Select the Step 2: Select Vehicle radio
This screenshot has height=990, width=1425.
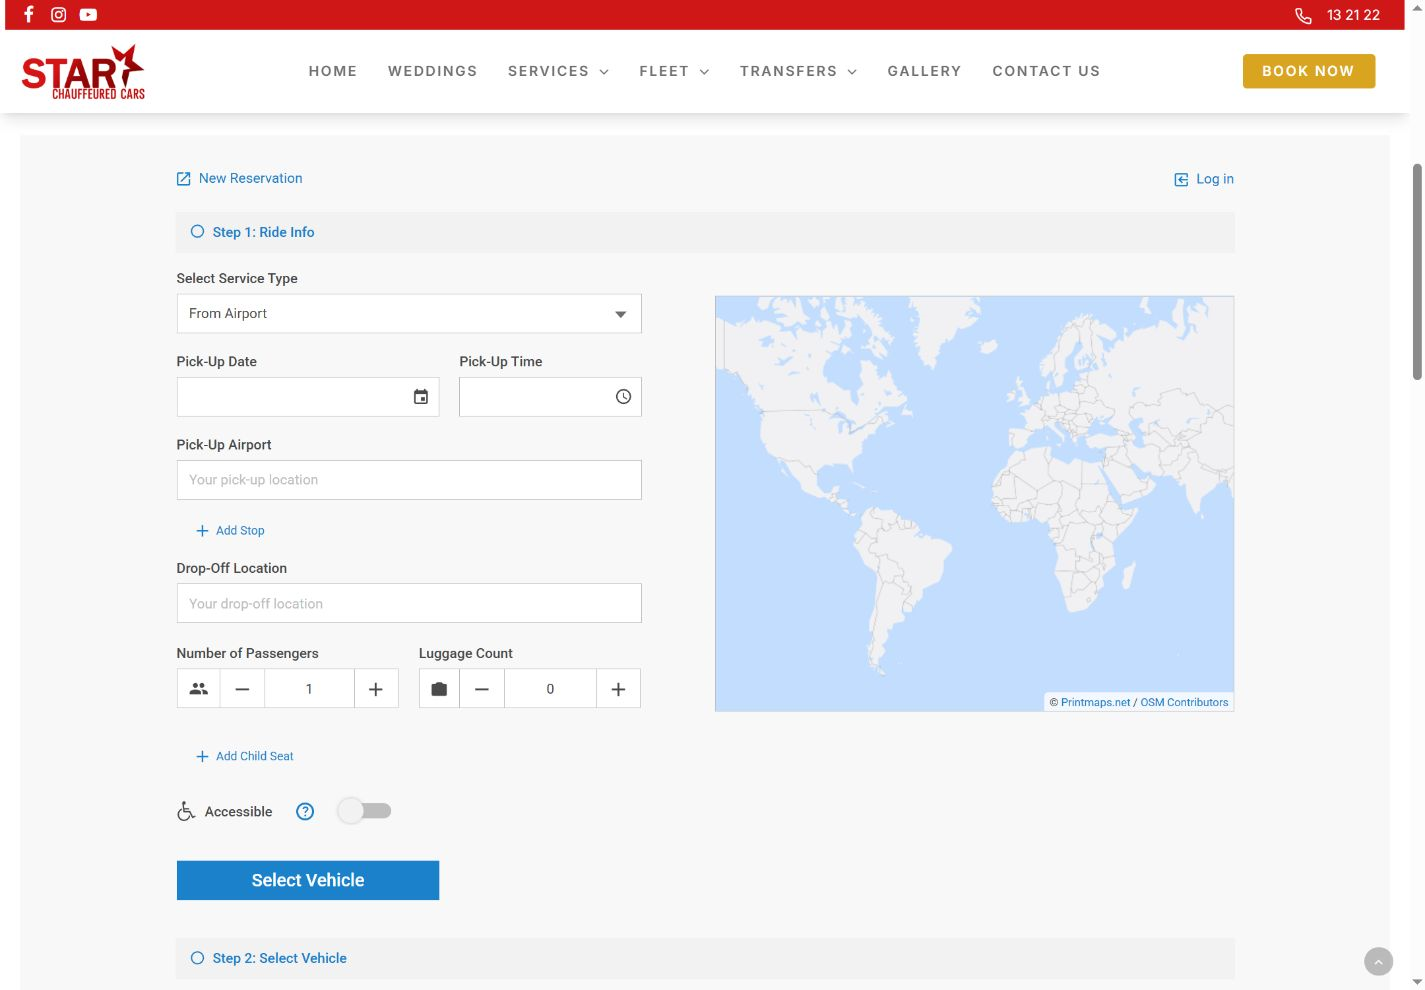click(197, 957)
